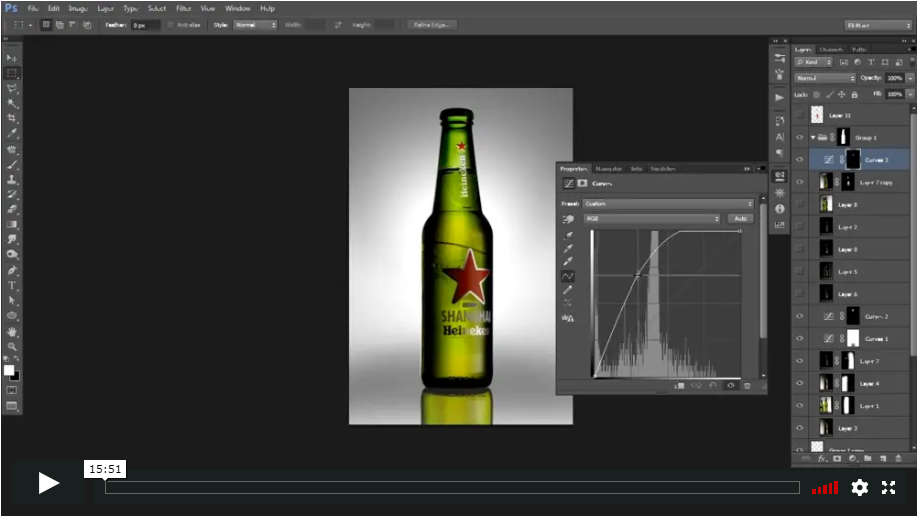Select the Pen tool
Viewport: 917px width, 517px height.
click(12, 270)
